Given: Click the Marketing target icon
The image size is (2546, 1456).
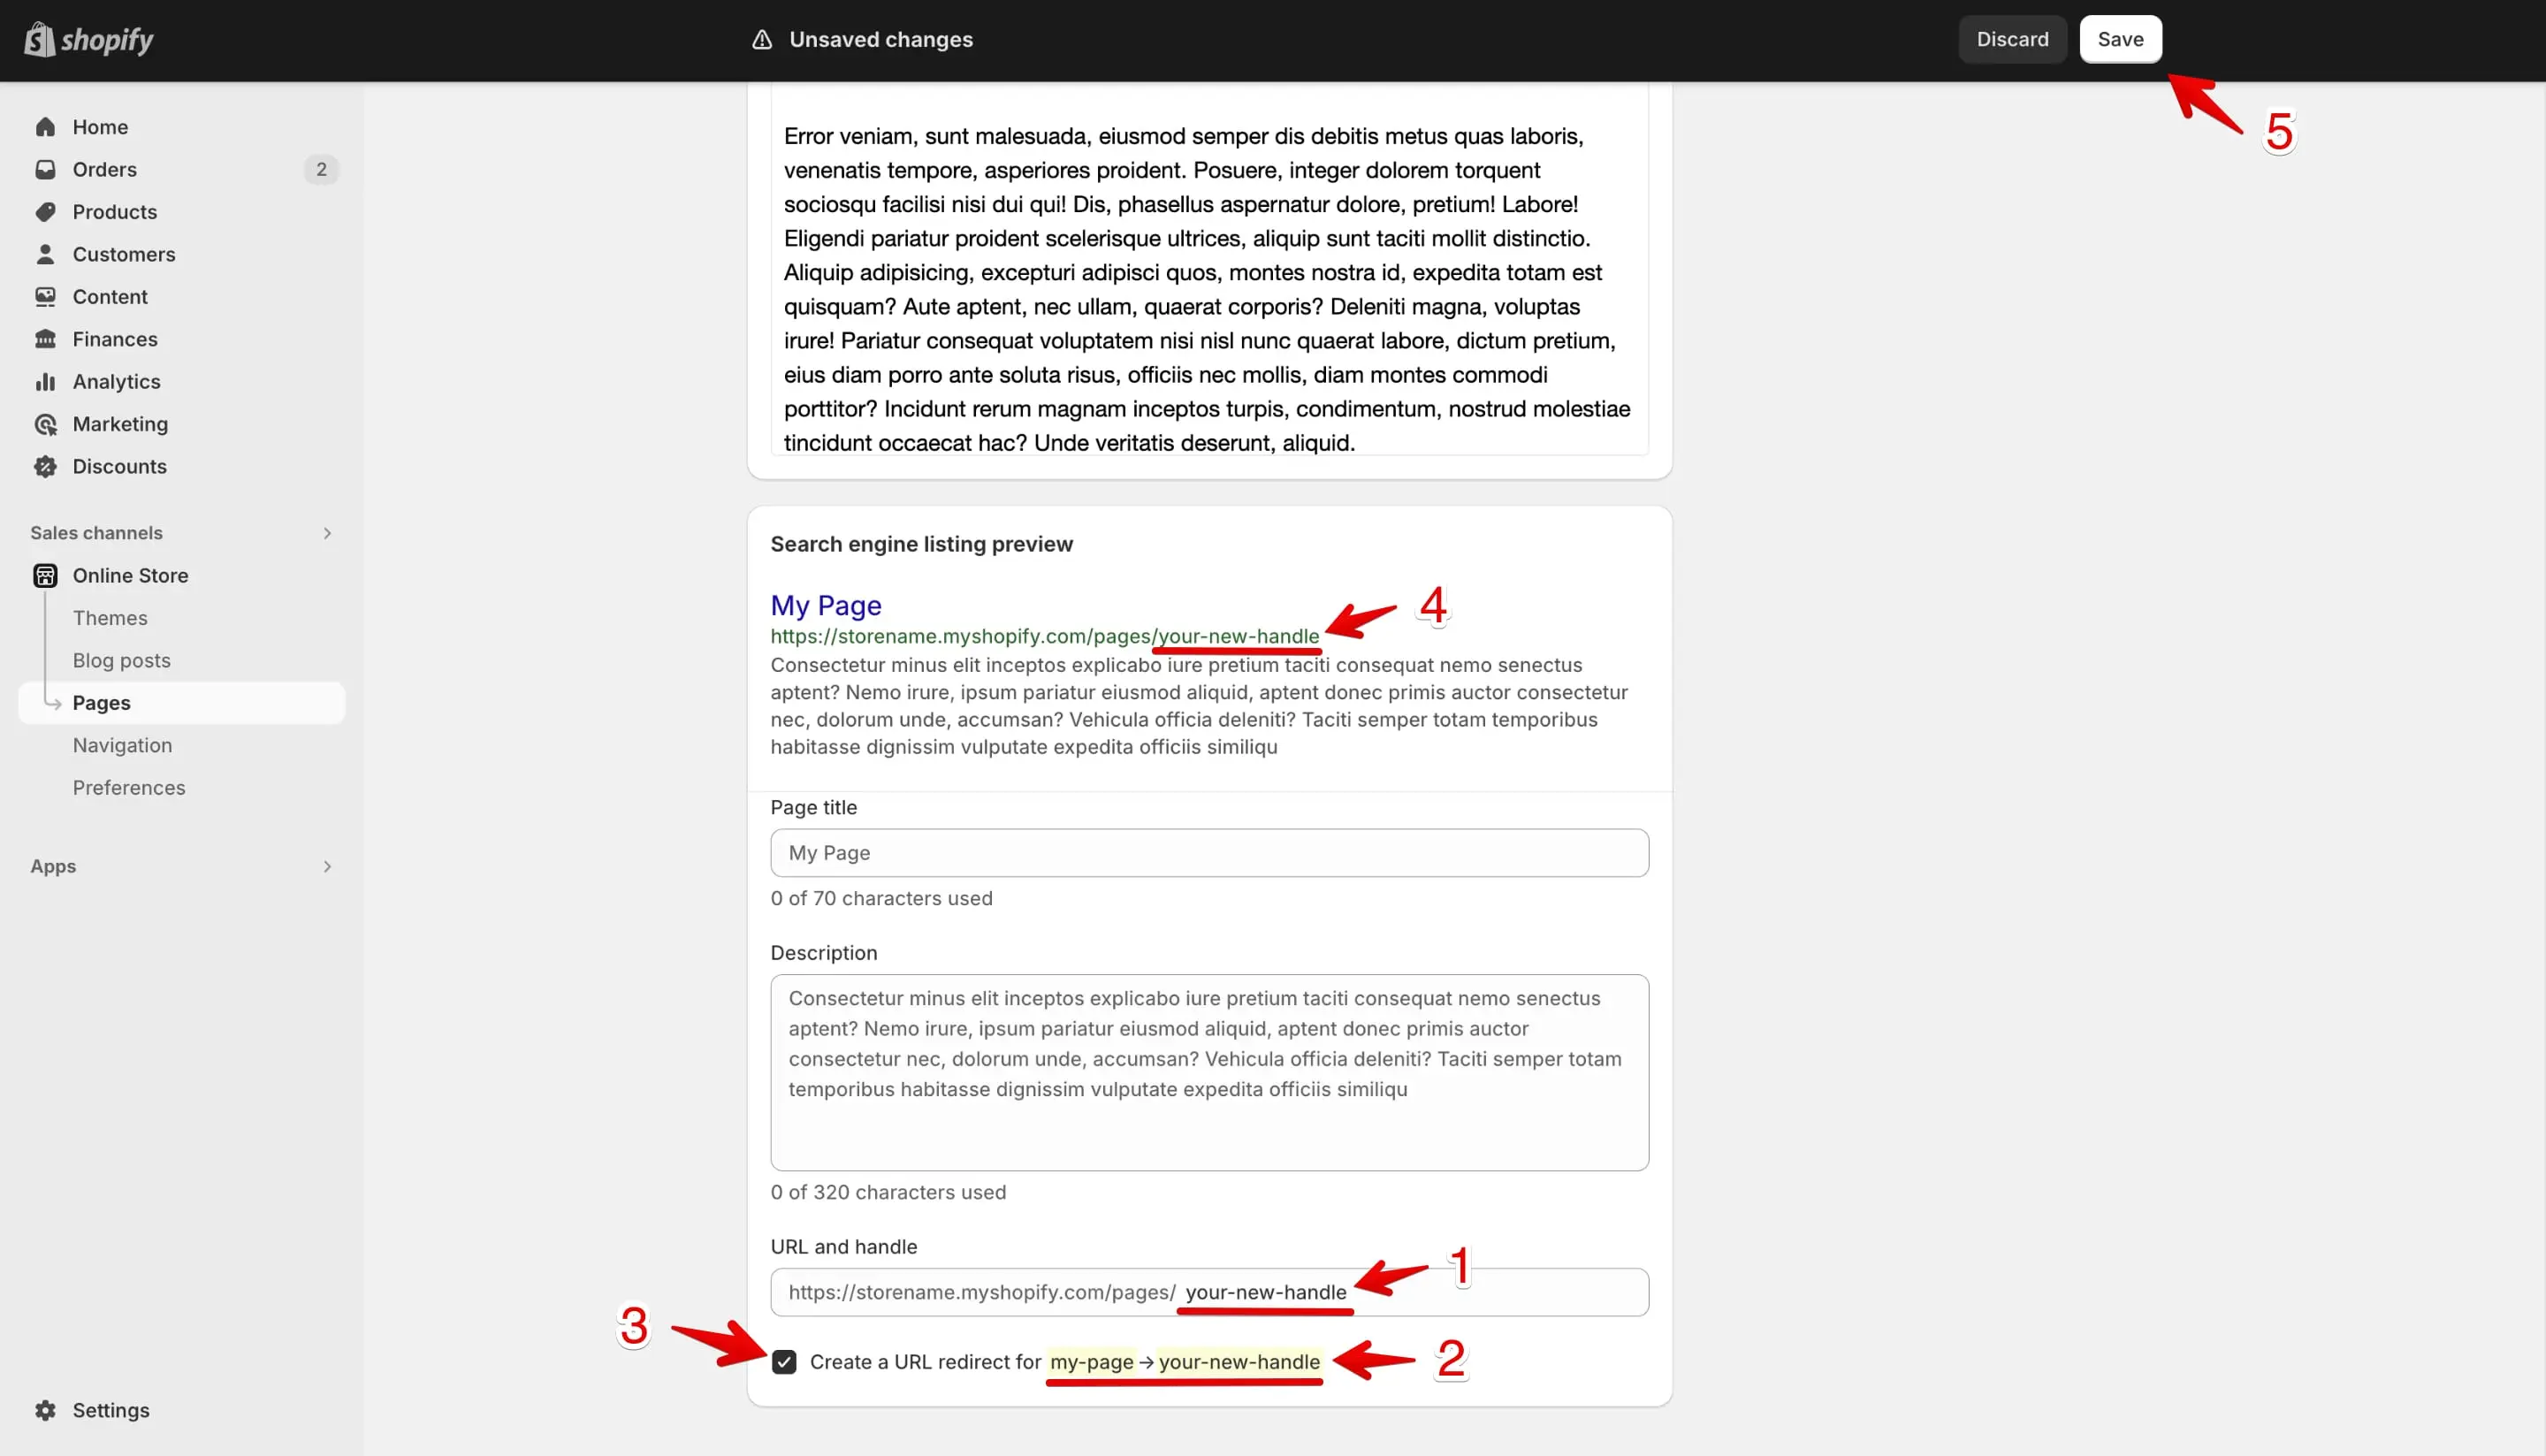Looking at the screenshot, I should (x=45, y=424).
